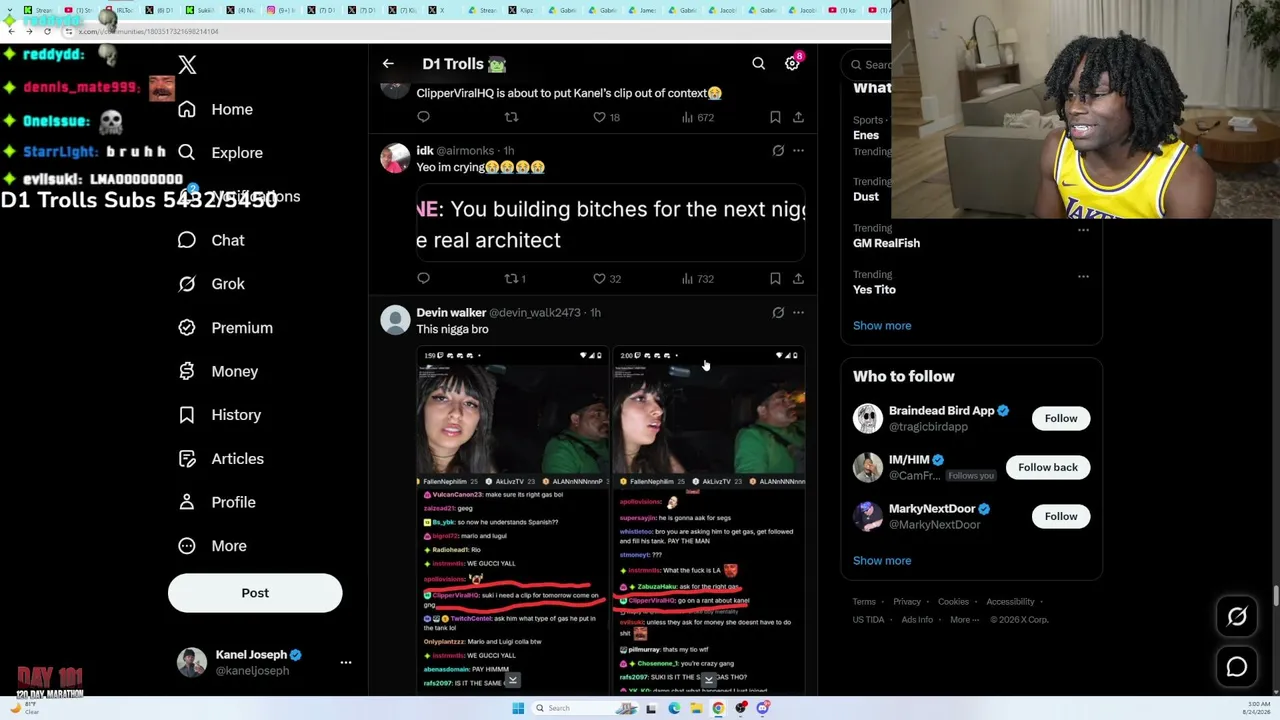Follow back IM/HIM

[1048, 467]
